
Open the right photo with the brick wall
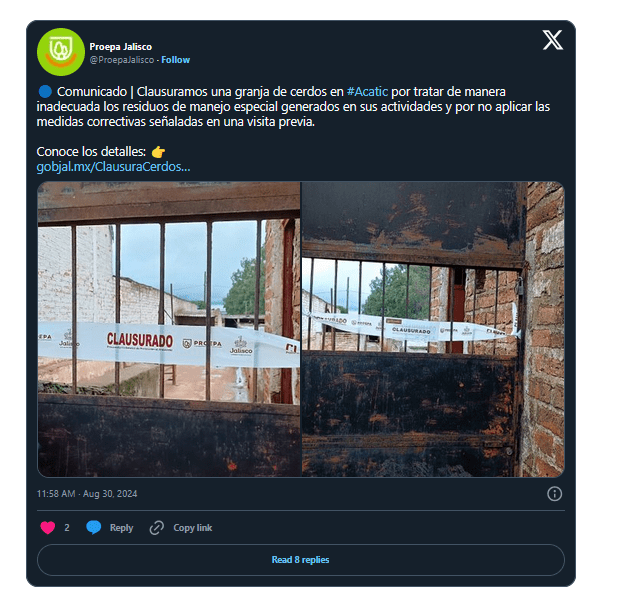tap(433, 329)
